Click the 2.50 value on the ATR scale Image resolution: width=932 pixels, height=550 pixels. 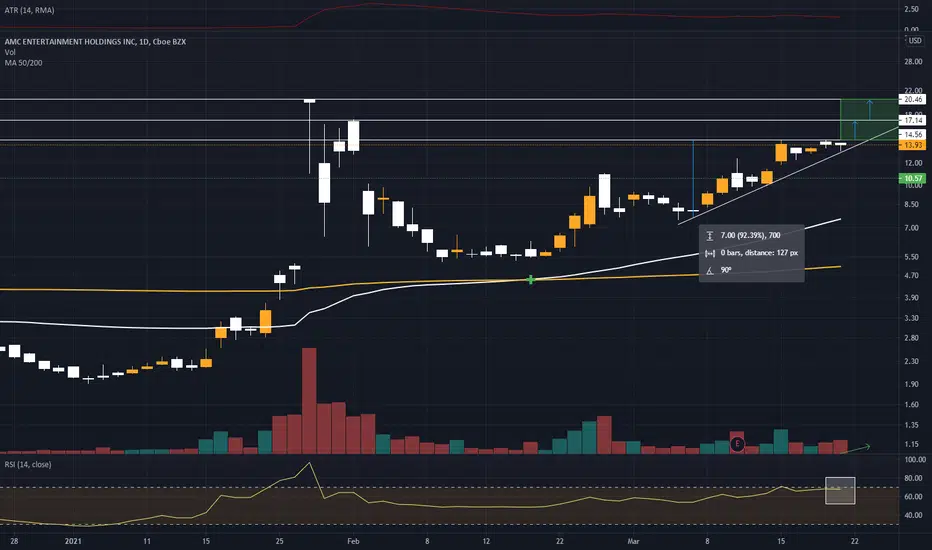click(911, 9)
